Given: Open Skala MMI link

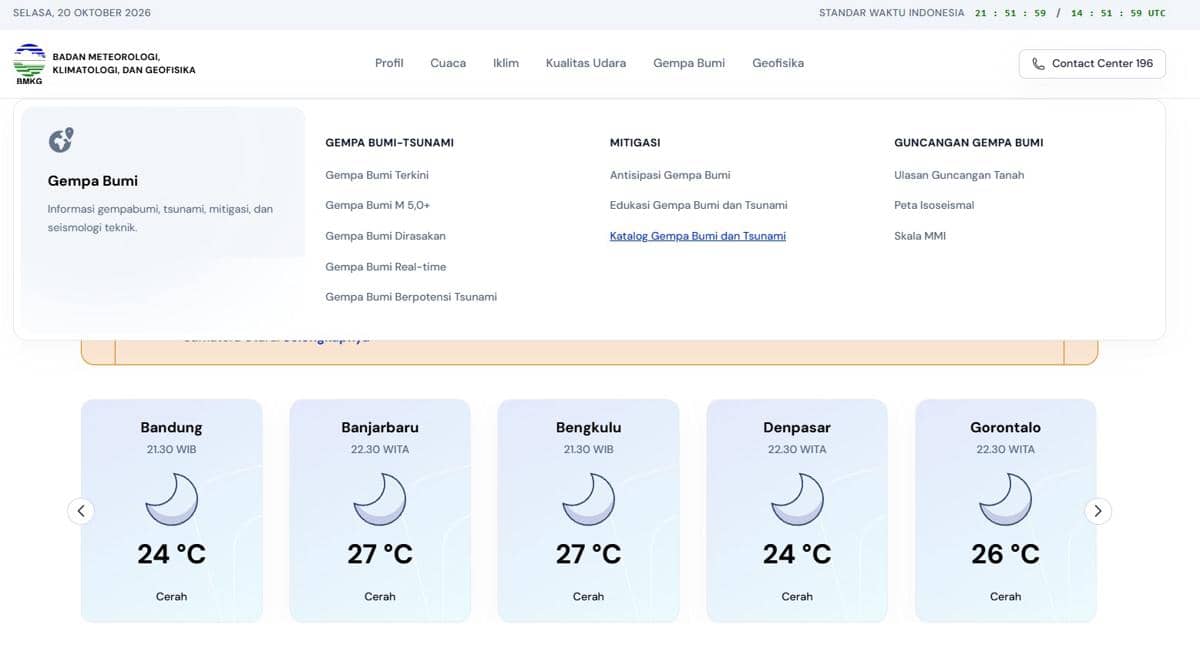Looking at the screenshot, I should pos(920,236).
